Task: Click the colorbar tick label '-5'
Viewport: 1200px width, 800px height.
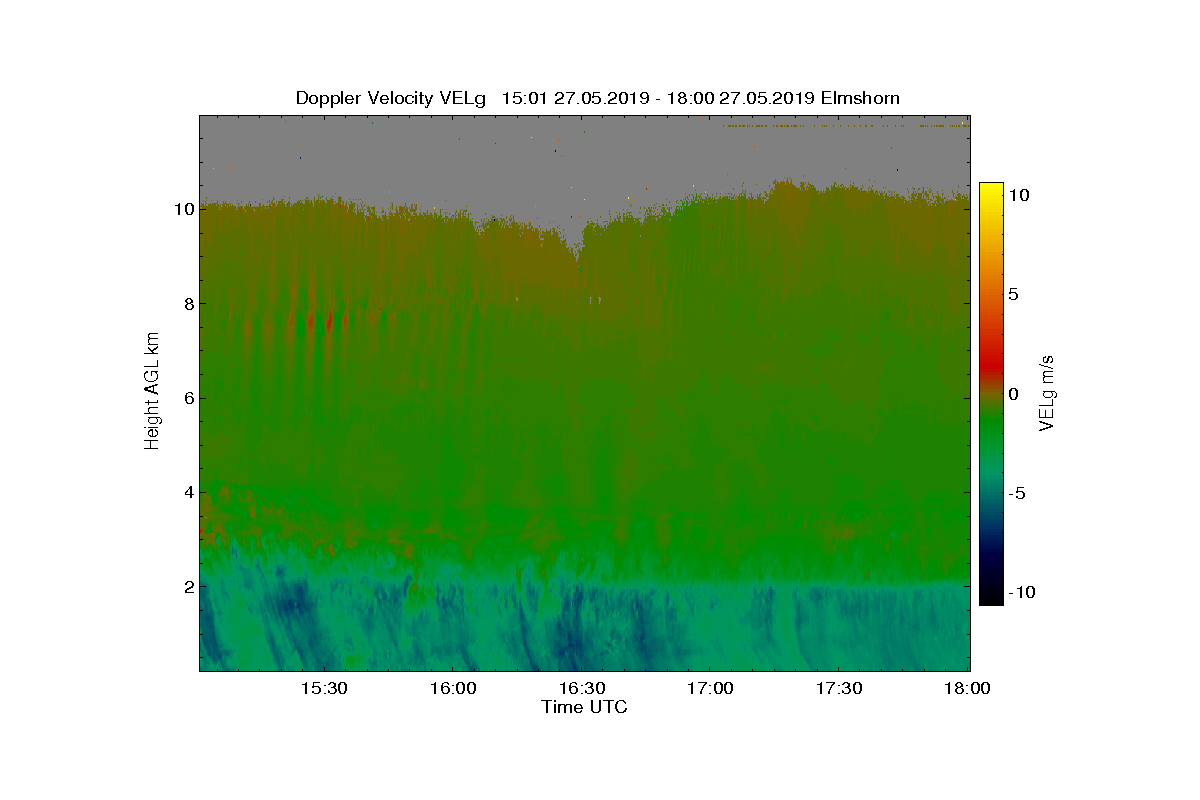Action: (1016, 494)
